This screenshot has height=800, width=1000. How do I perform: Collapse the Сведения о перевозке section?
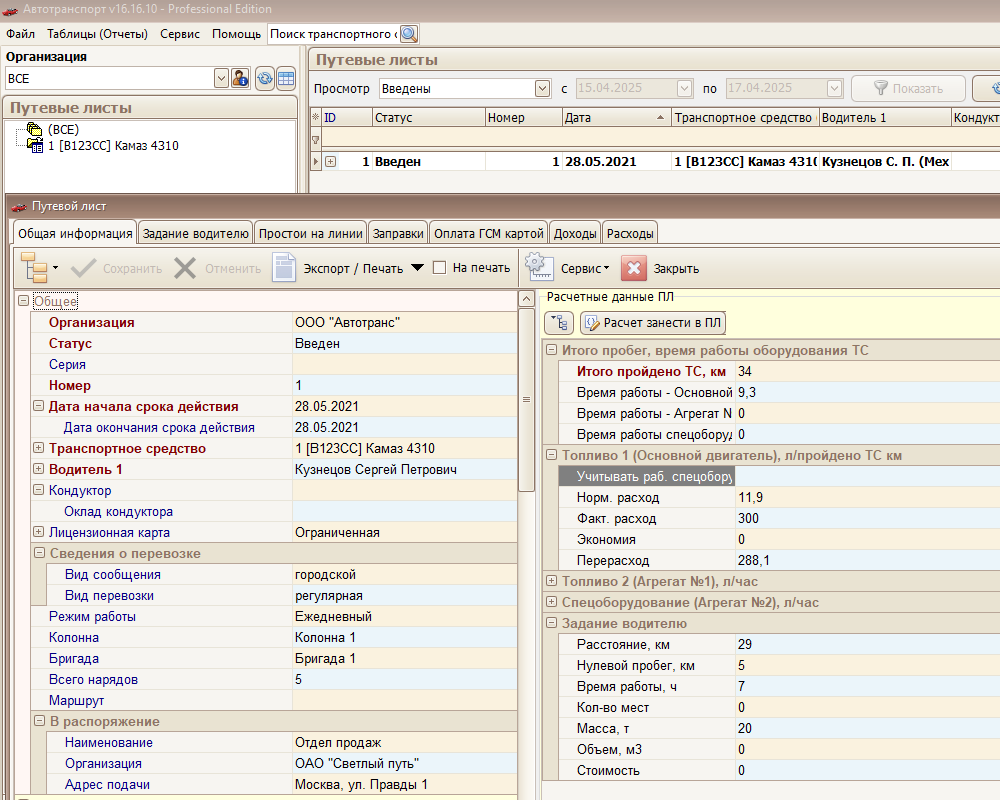coord(39,553)
